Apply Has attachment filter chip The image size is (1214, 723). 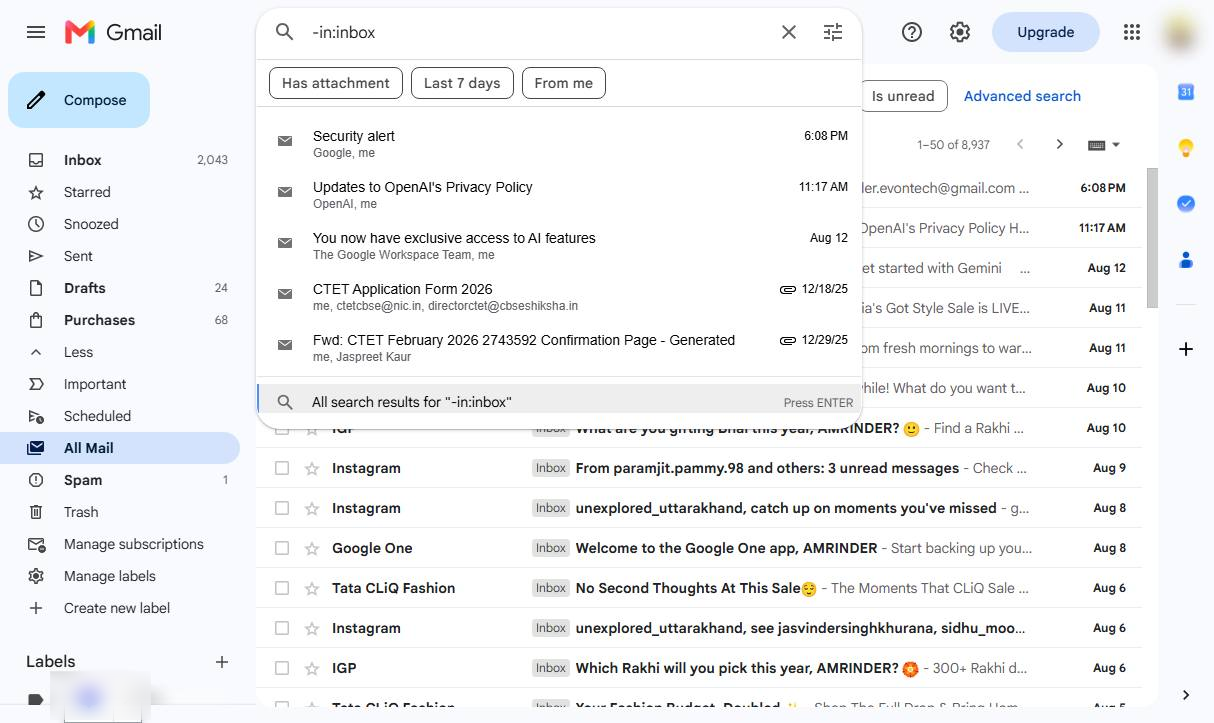click(336, 83)
